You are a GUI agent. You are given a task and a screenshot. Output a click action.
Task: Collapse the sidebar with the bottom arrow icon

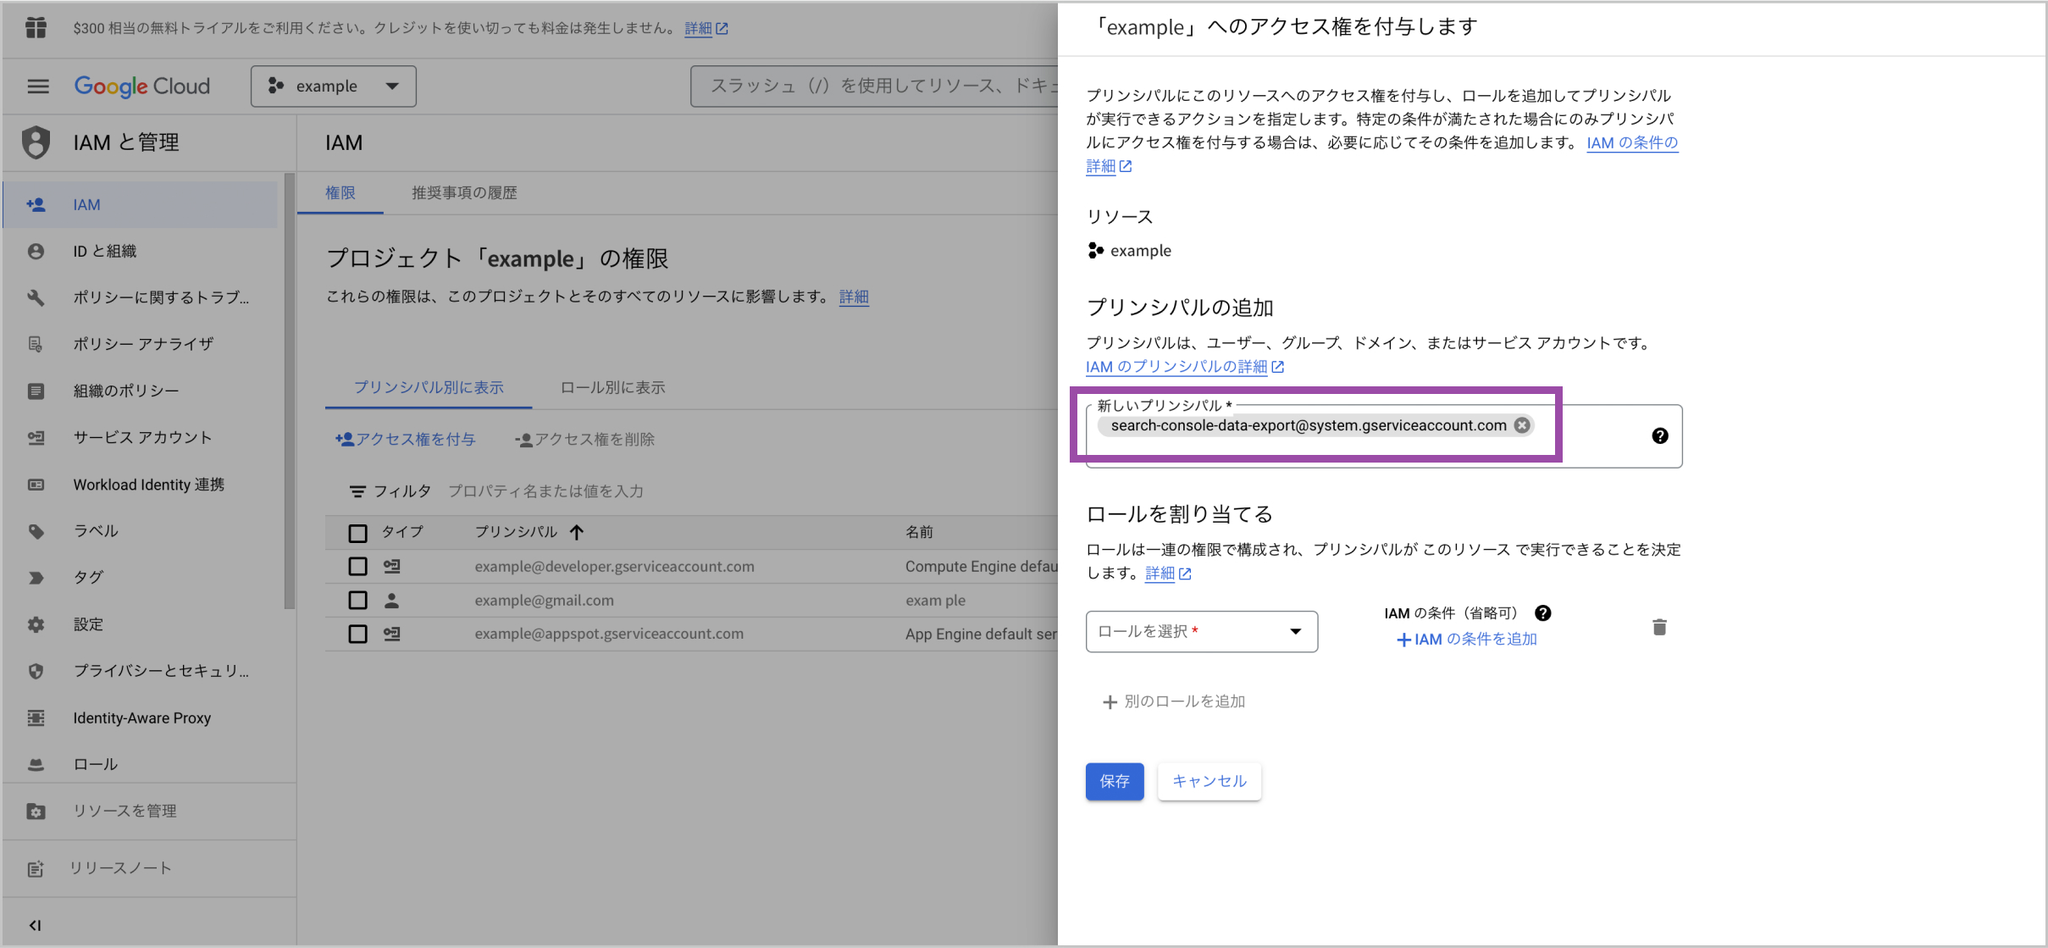pos(35,925)
